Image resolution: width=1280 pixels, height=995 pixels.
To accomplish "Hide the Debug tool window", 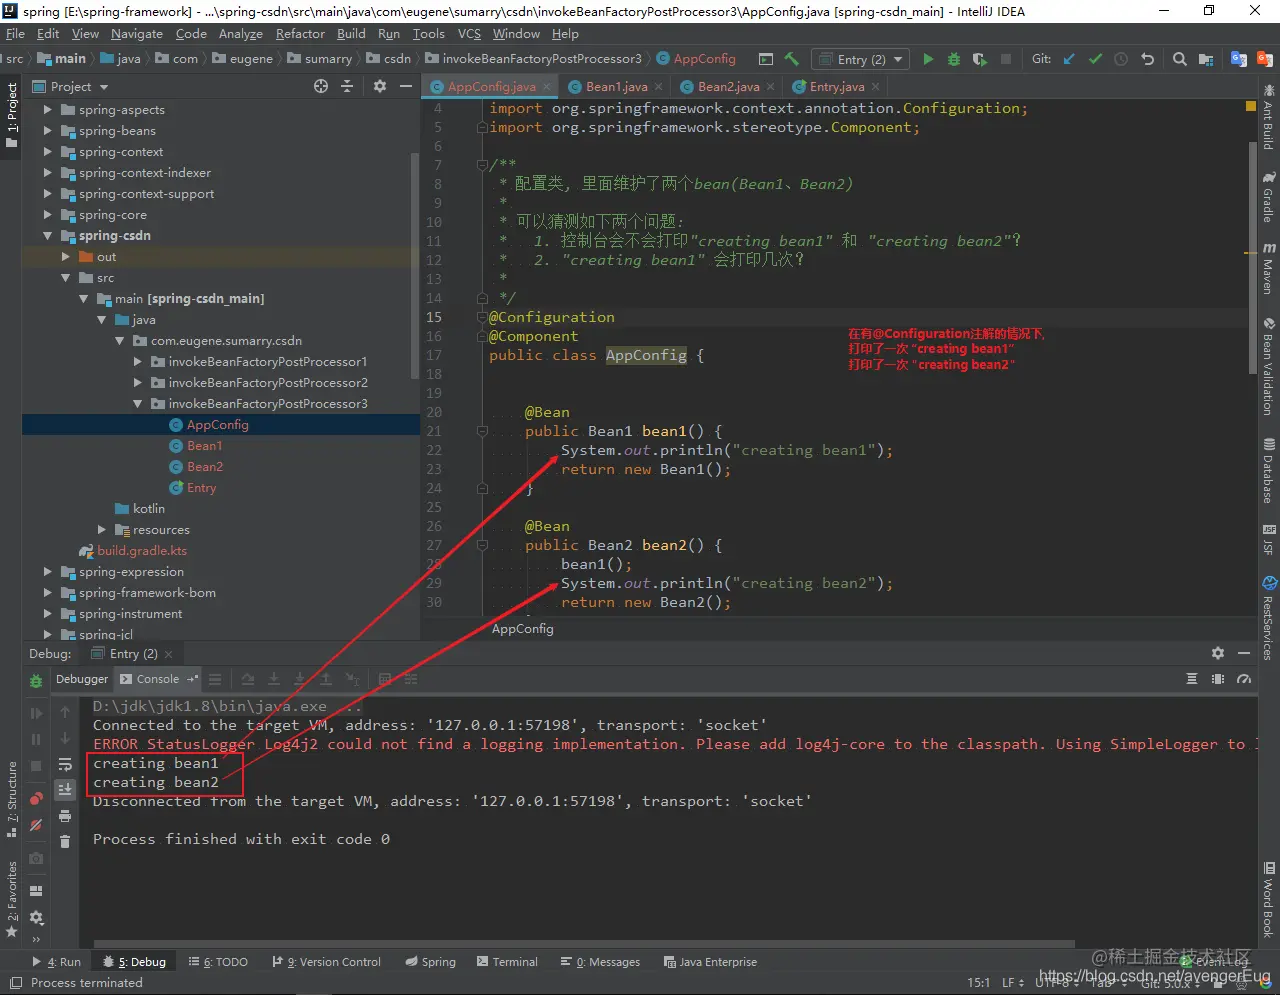I will pos(1244,653).
